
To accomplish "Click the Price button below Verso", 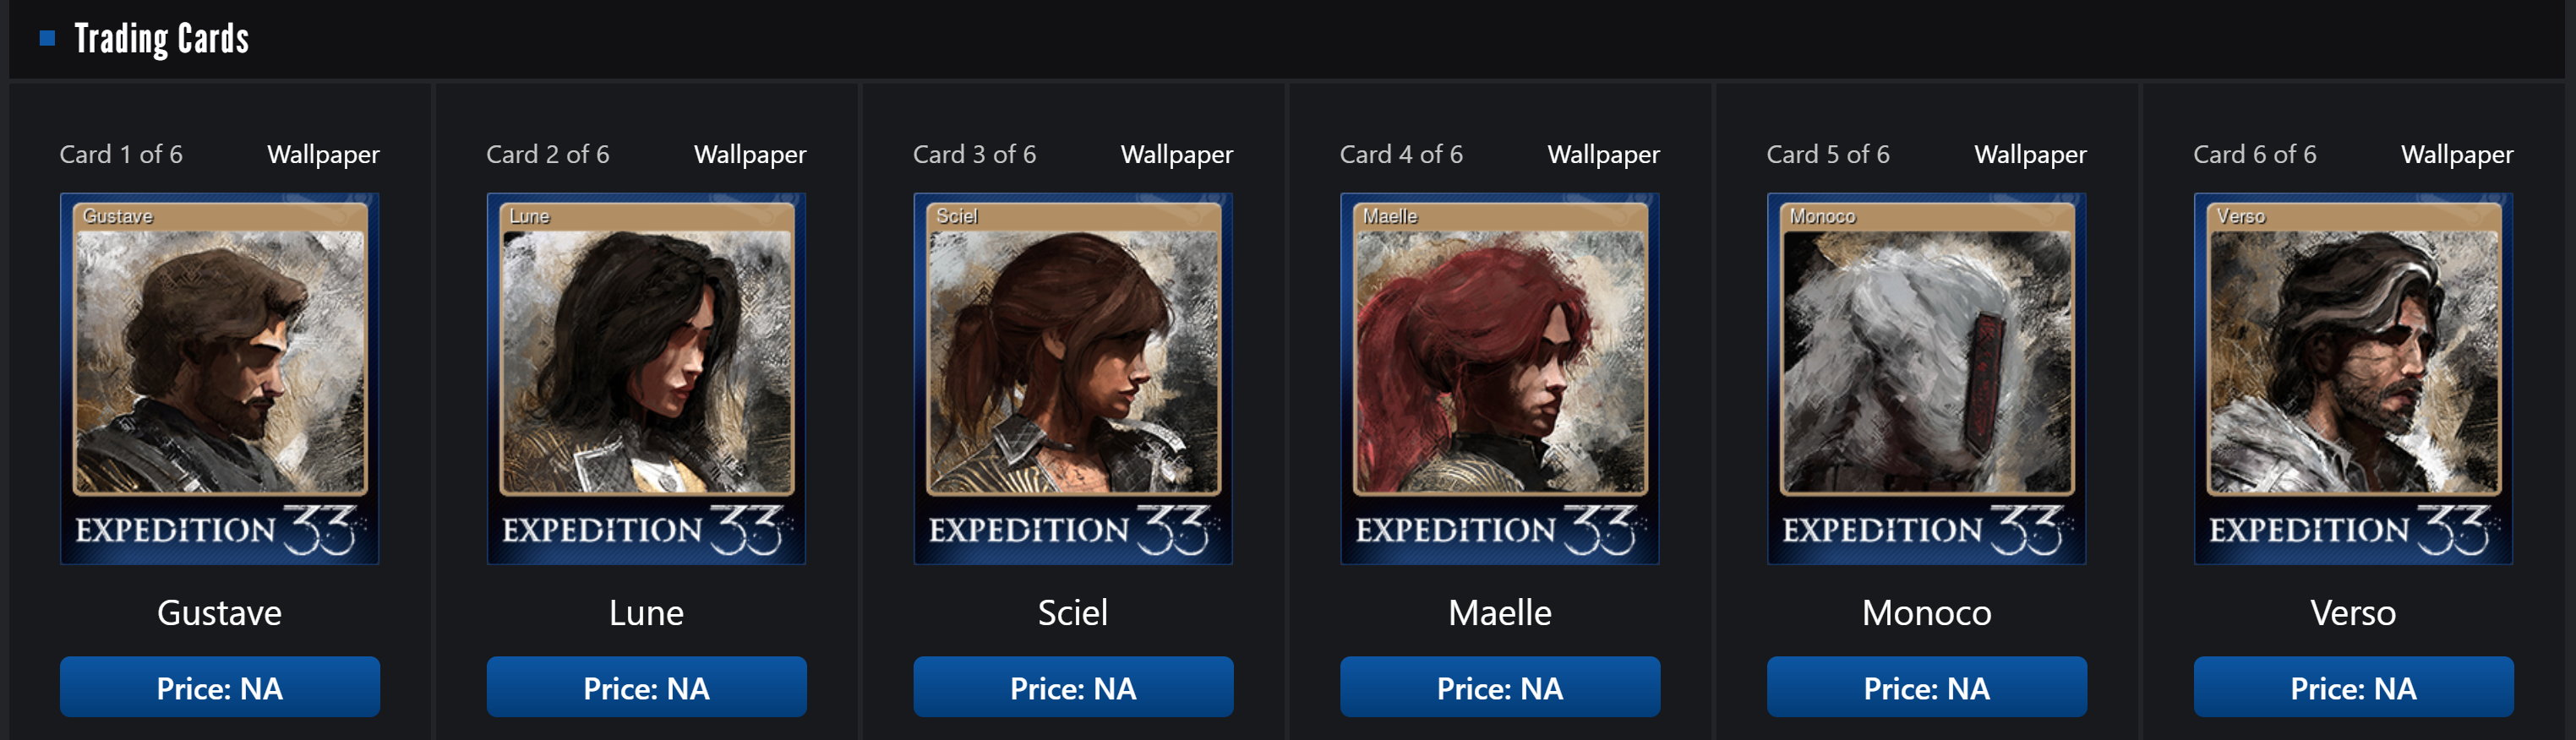I will tap(2353, 687).
